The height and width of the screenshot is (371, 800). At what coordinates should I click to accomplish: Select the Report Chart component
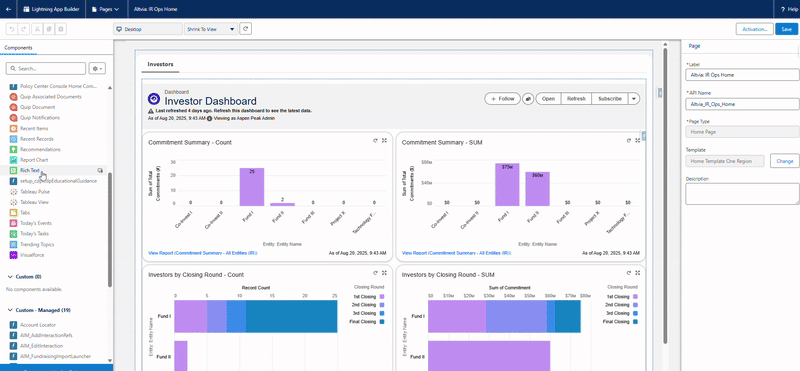[34, 160]
